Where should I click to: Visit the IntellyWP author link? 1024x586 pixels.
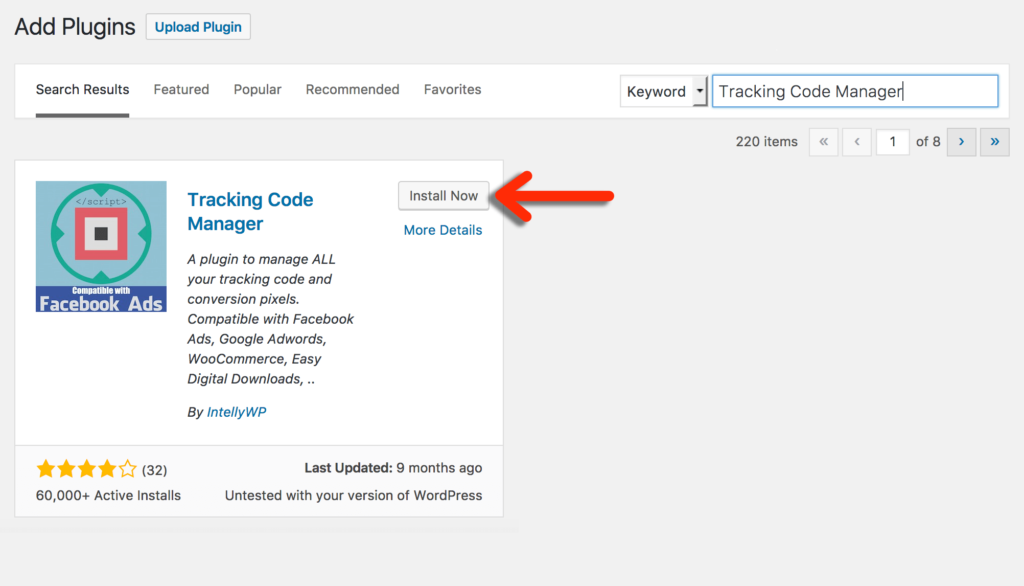(237, 412)
